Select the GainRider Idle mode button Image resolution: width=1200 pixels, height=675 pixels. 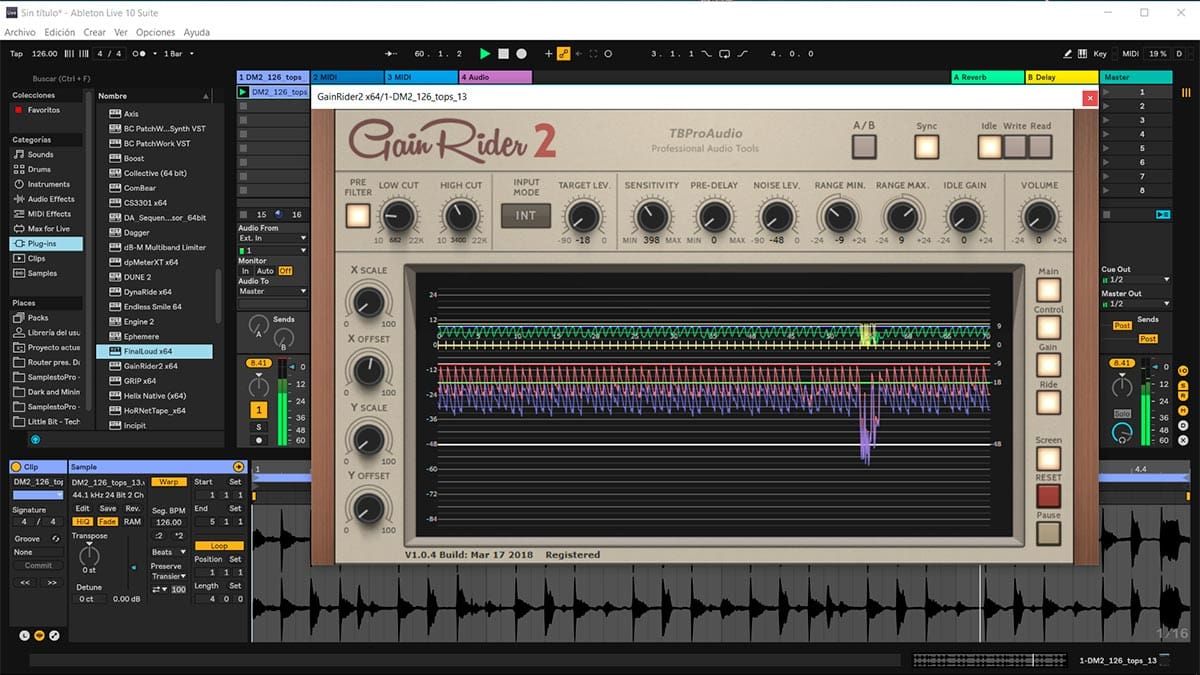tap(990, 147)
